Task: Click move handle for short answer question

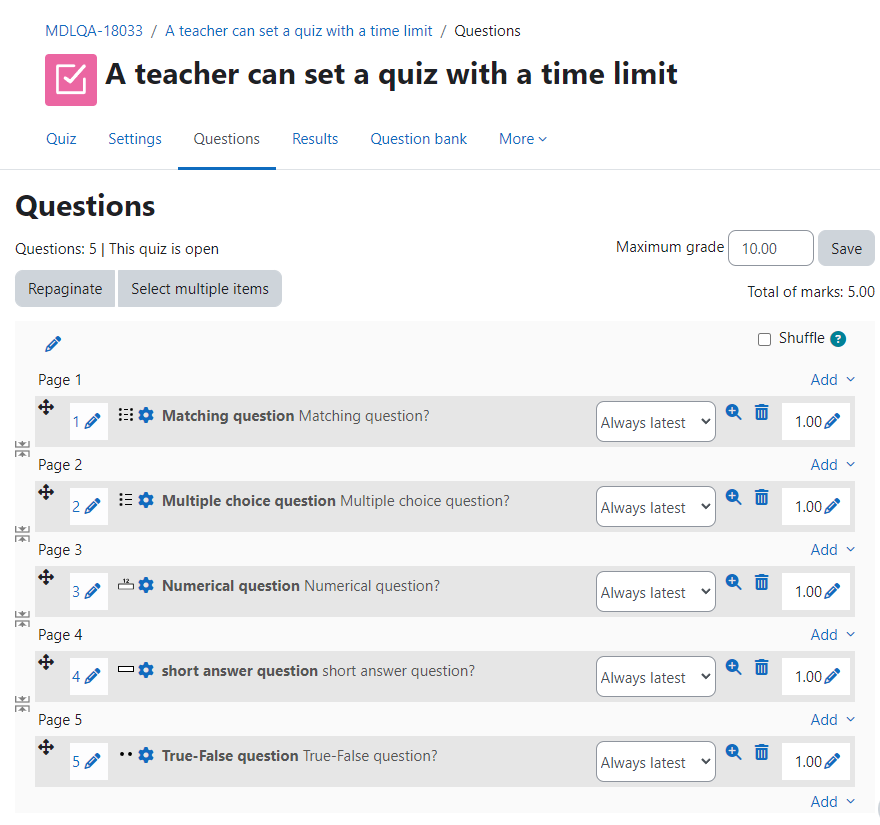Action: tap(46, 662)
